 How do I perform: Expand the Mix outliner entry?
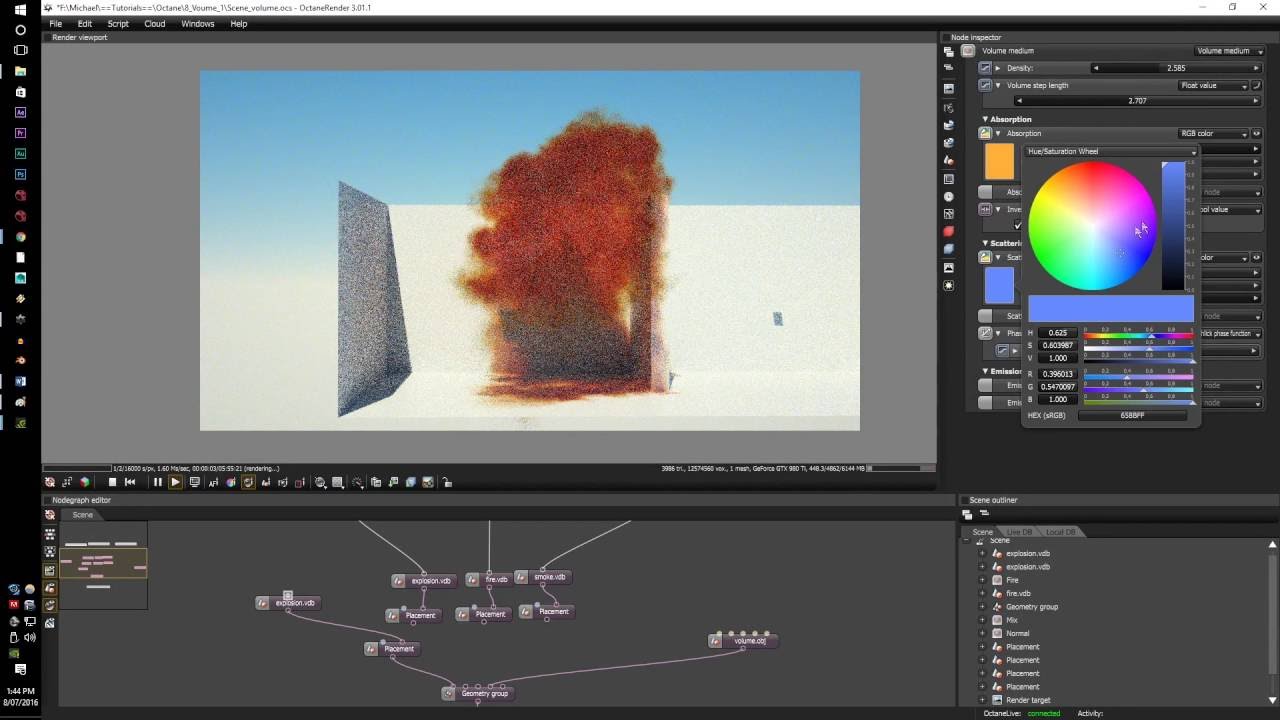982,620
